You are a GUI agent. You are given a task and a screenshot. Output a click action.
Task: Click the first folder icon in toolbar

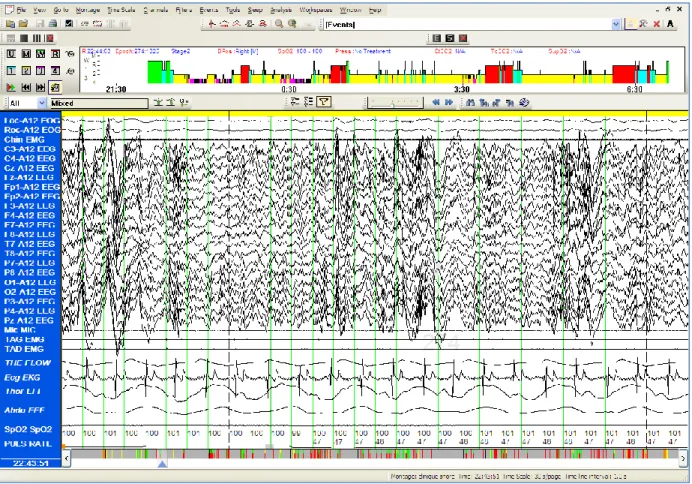click(10, 24)
